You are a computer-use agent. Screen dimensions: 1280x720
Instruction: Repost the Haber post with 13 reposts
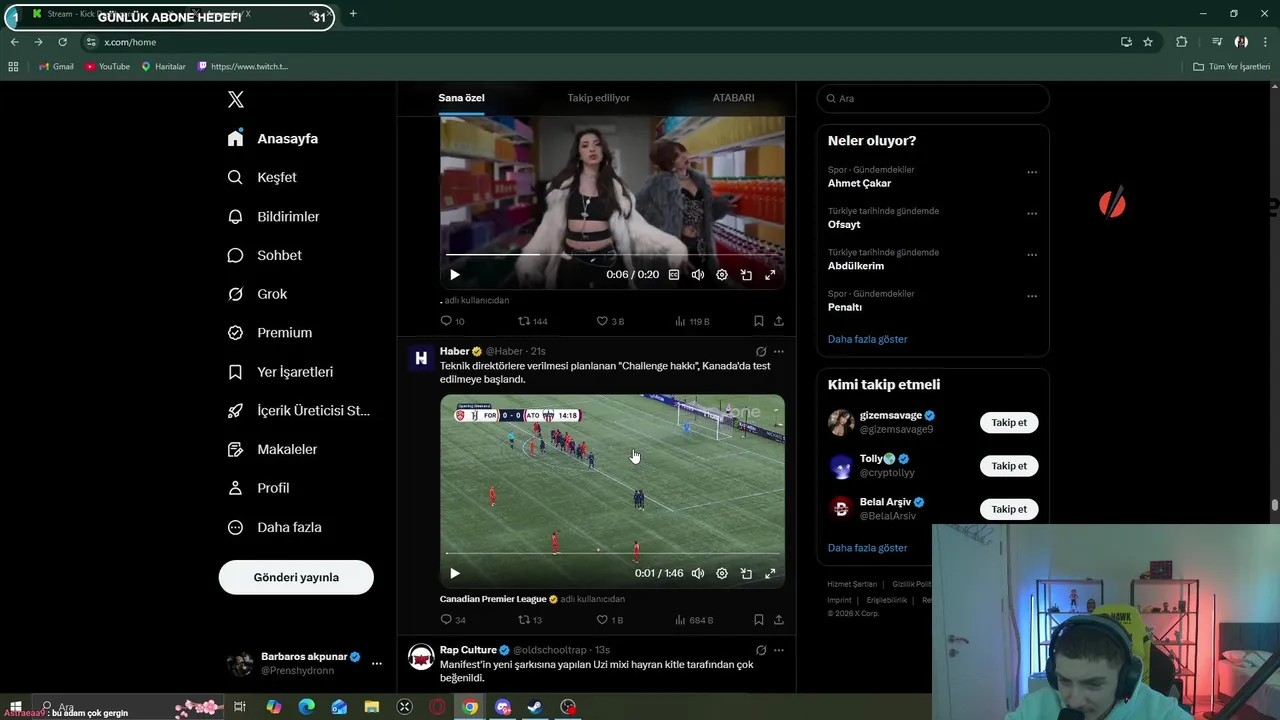[530, 620]
